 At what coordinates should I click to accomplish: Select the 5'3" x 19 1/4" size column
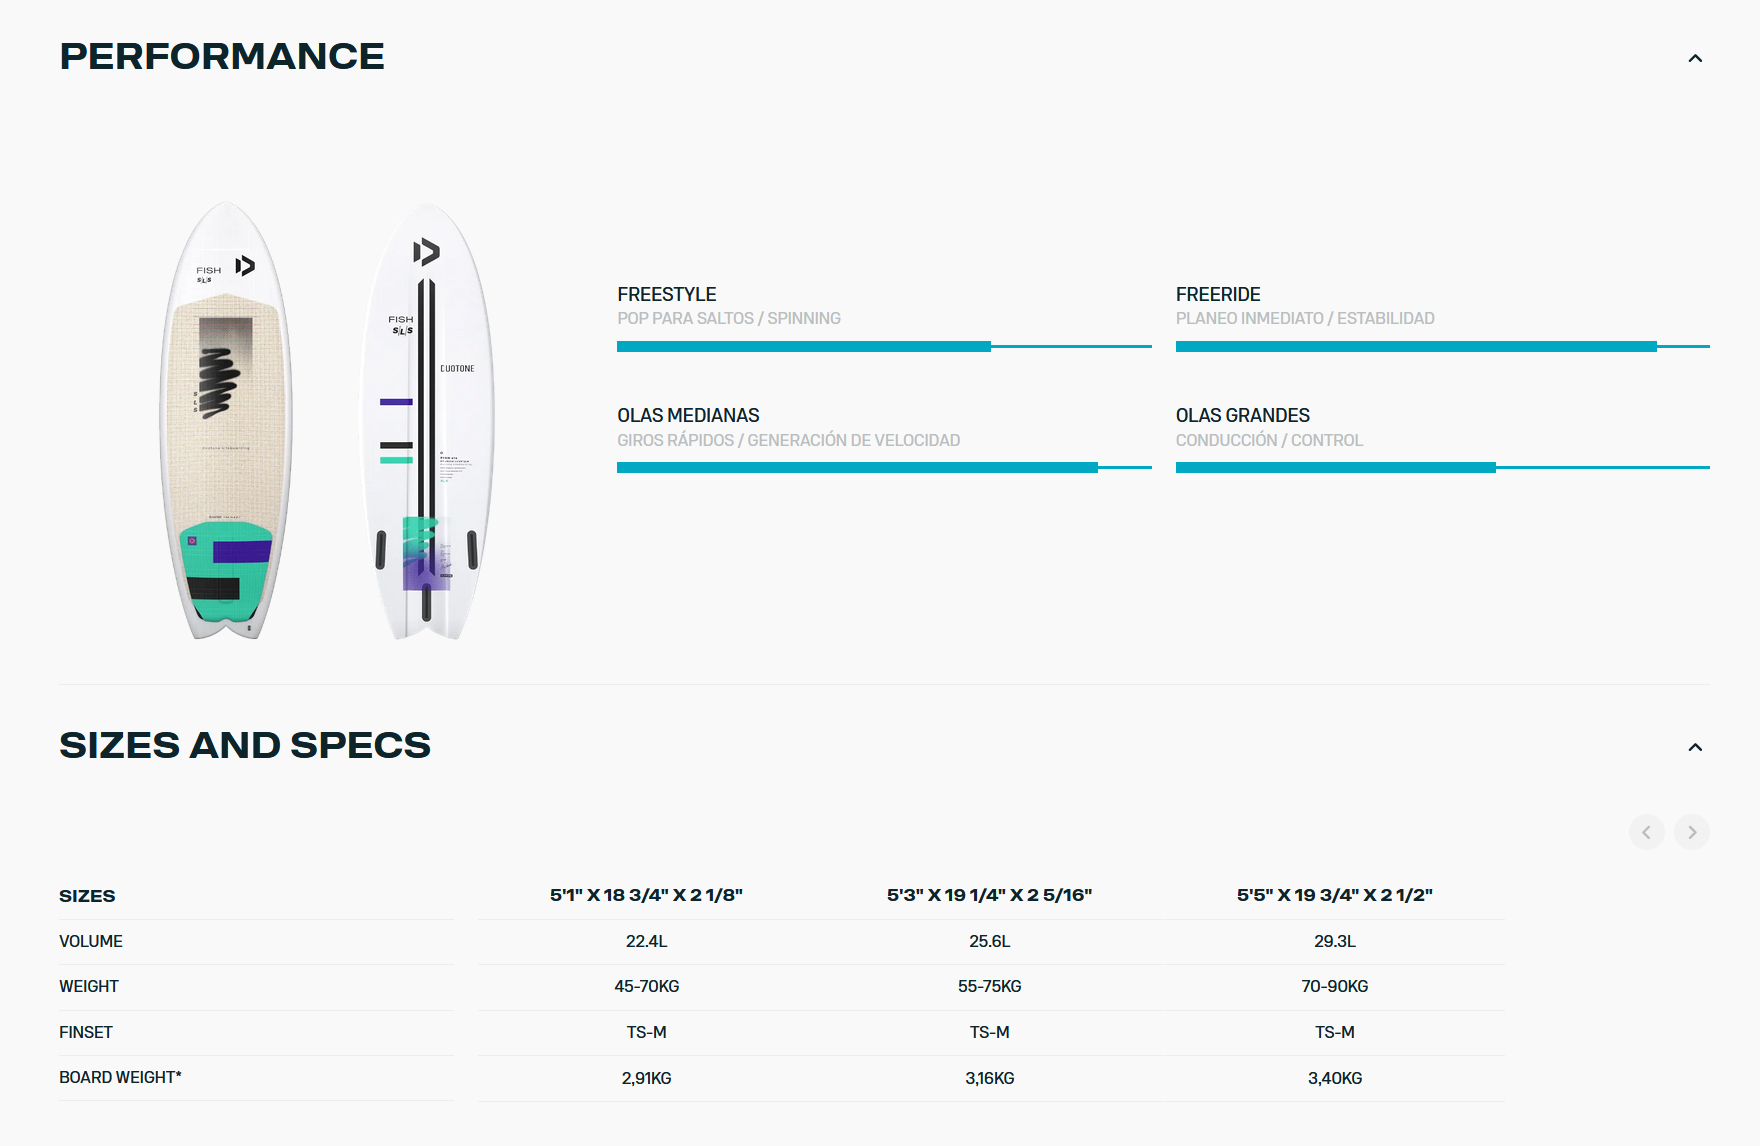click(x=989, y=895)
